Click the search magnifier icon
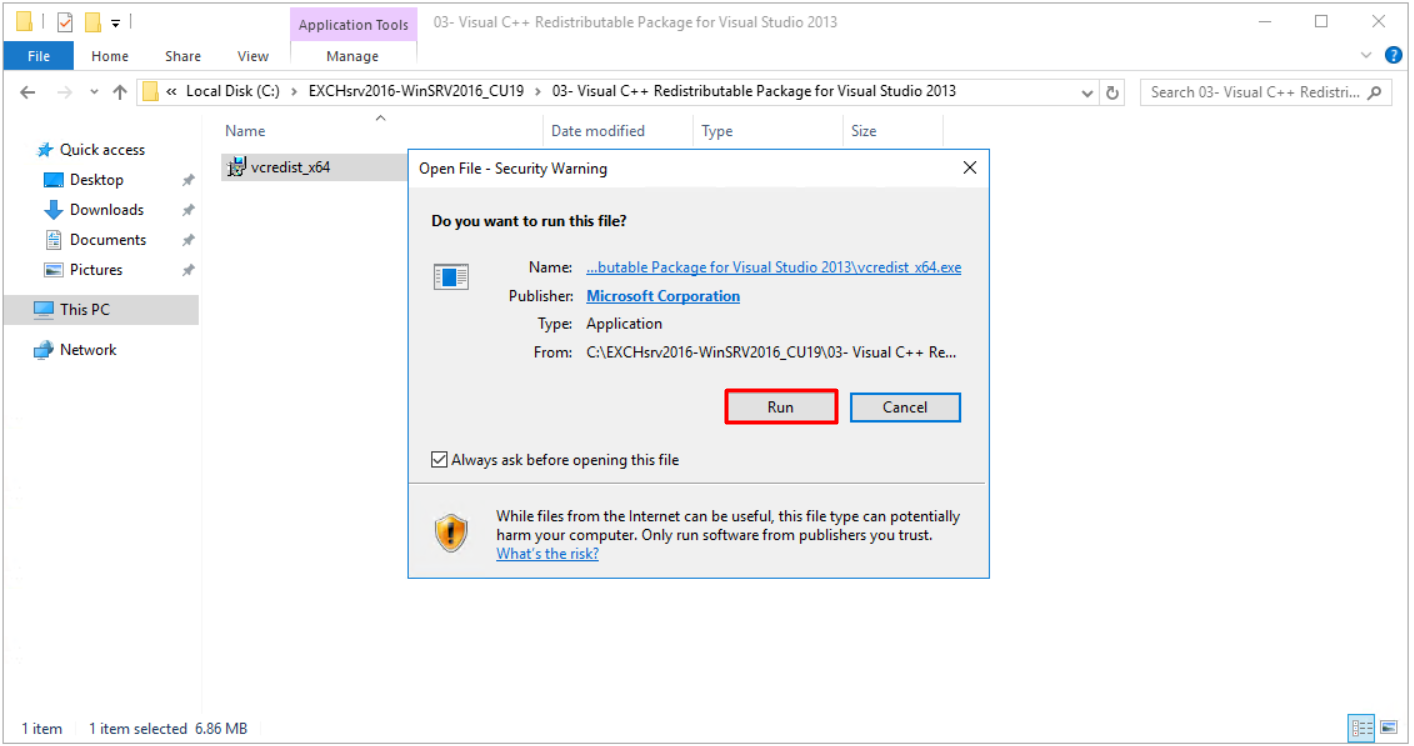This screenshot has width=1414, height=746. [1375, 92]
